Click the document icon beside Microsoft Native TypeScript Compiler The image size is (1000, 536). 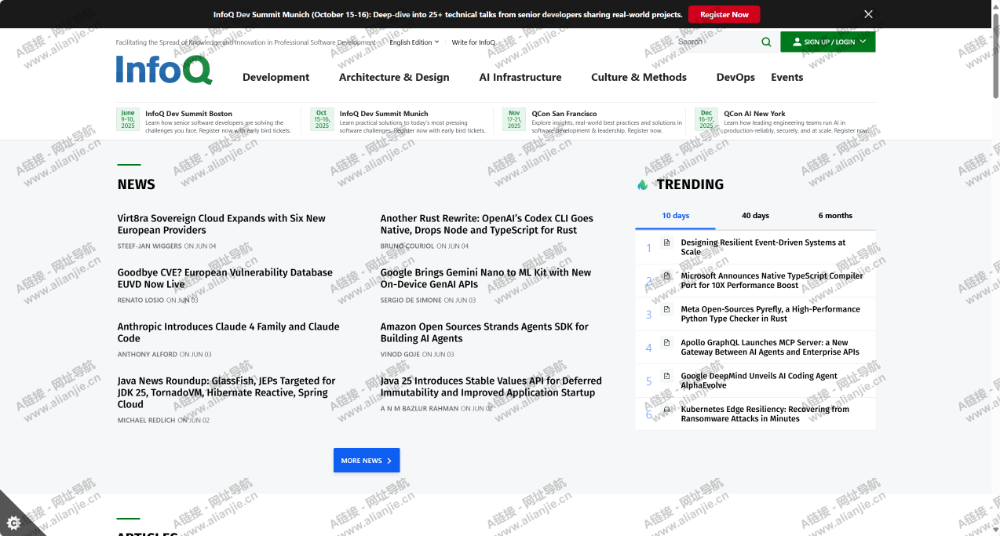pos(666,276)
